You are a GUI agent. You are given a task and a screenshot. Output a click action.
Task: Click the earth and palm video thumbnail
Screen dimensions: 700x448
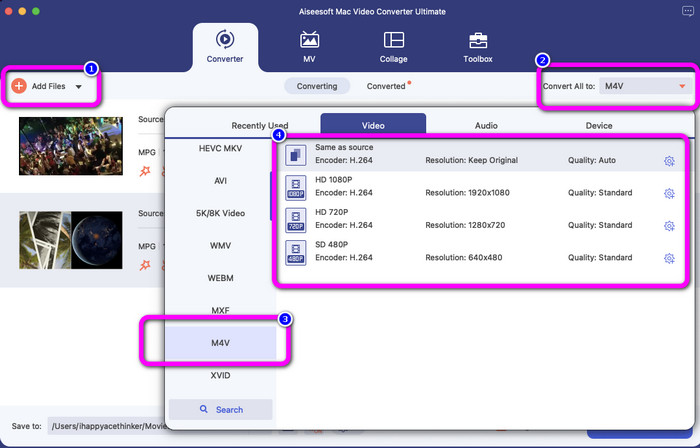pos(71,240)
